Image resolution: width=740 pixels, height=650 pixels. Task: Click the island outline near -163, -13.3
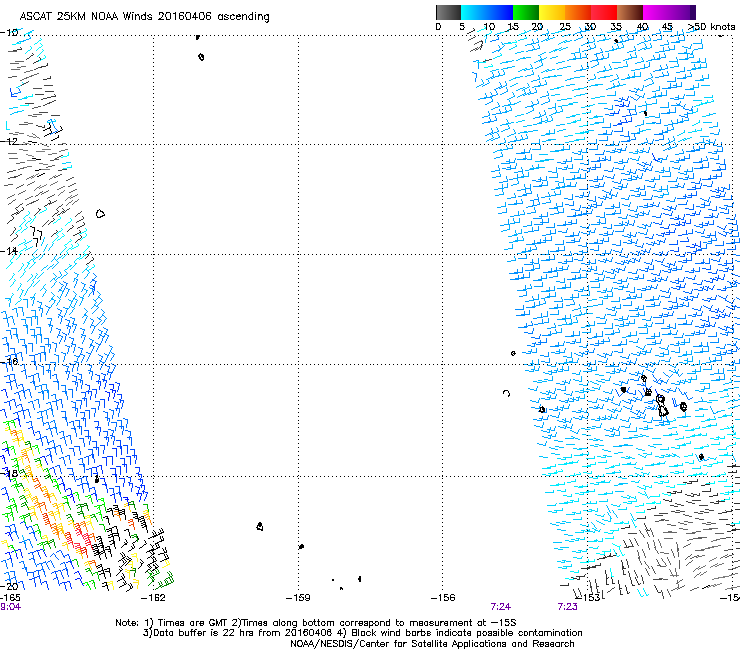click(x=100, y=214)
